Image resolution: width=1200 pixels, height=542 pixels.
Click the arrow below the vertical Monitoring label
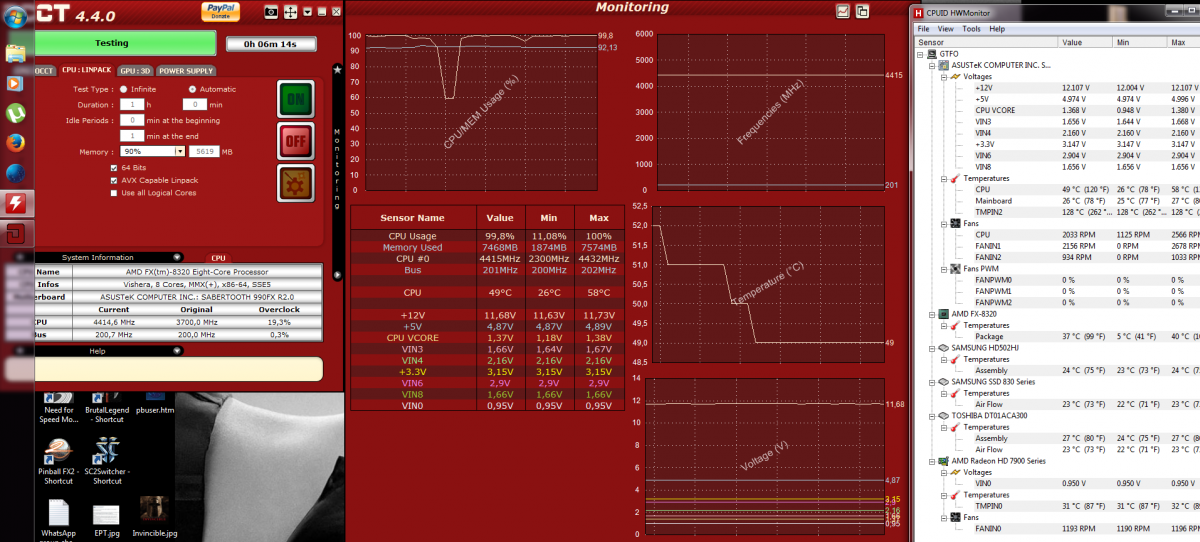click(337, 274)
